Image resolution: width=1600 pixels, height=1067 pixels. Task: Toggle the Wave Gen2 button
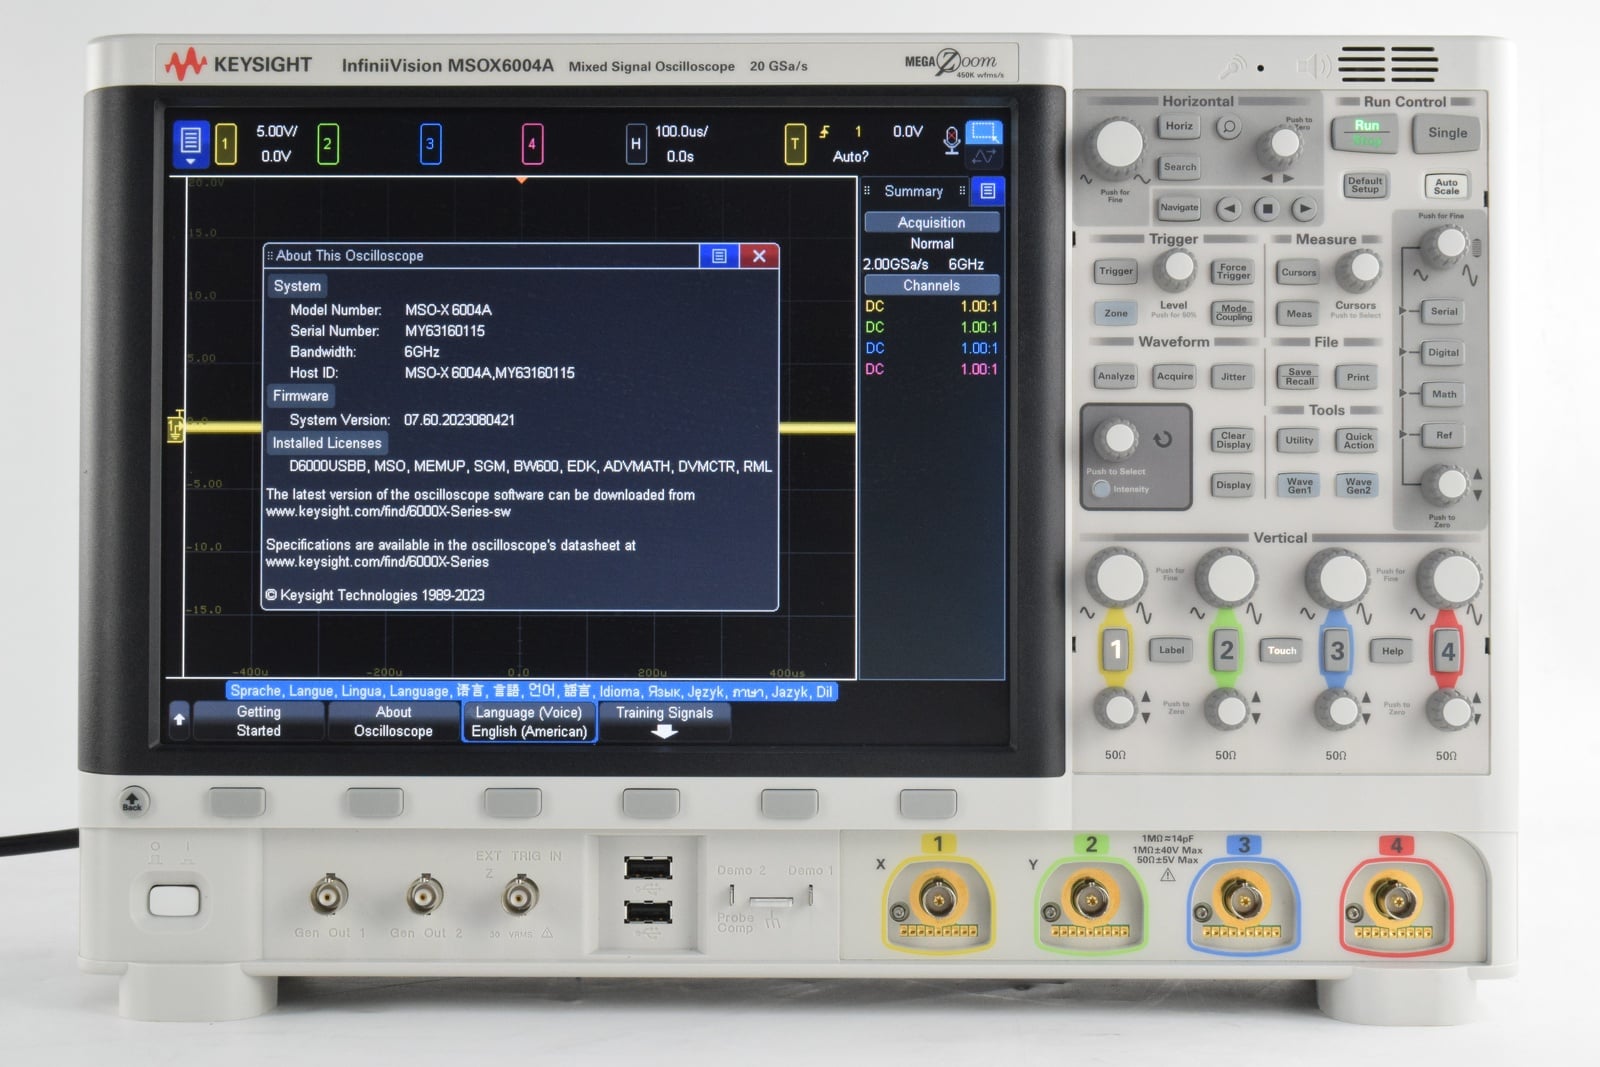point(1358,486)
